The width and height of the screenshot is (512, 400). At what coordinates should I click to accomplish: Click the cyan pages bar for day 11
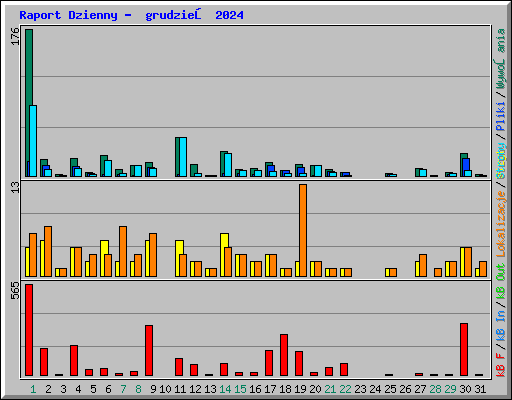pyautogui.click(x=183, y=157)
